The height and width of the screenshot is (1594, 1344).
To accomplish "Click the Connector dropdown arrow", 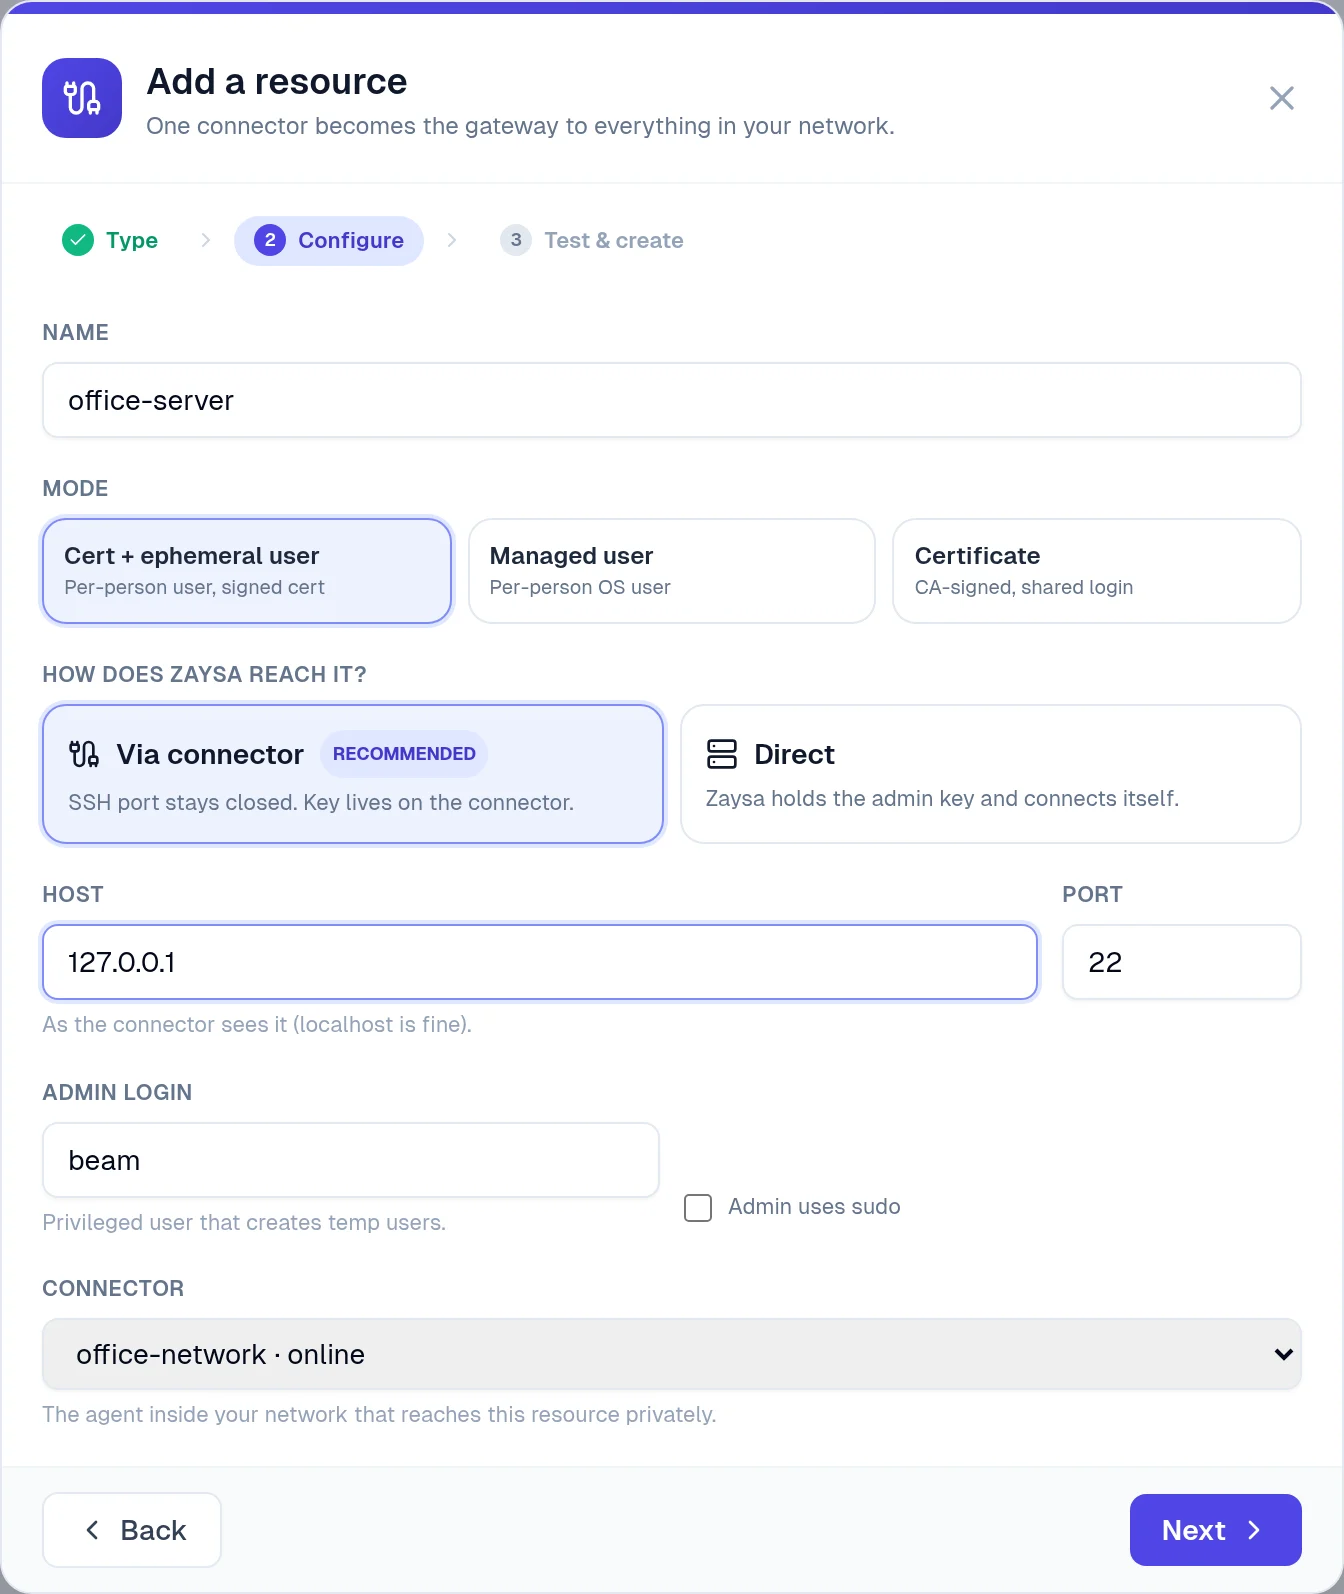I will [x=1284, y=1354].
